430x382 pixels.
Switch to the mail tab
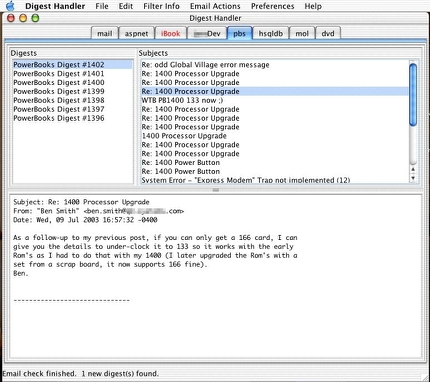(x=104, y=33)
